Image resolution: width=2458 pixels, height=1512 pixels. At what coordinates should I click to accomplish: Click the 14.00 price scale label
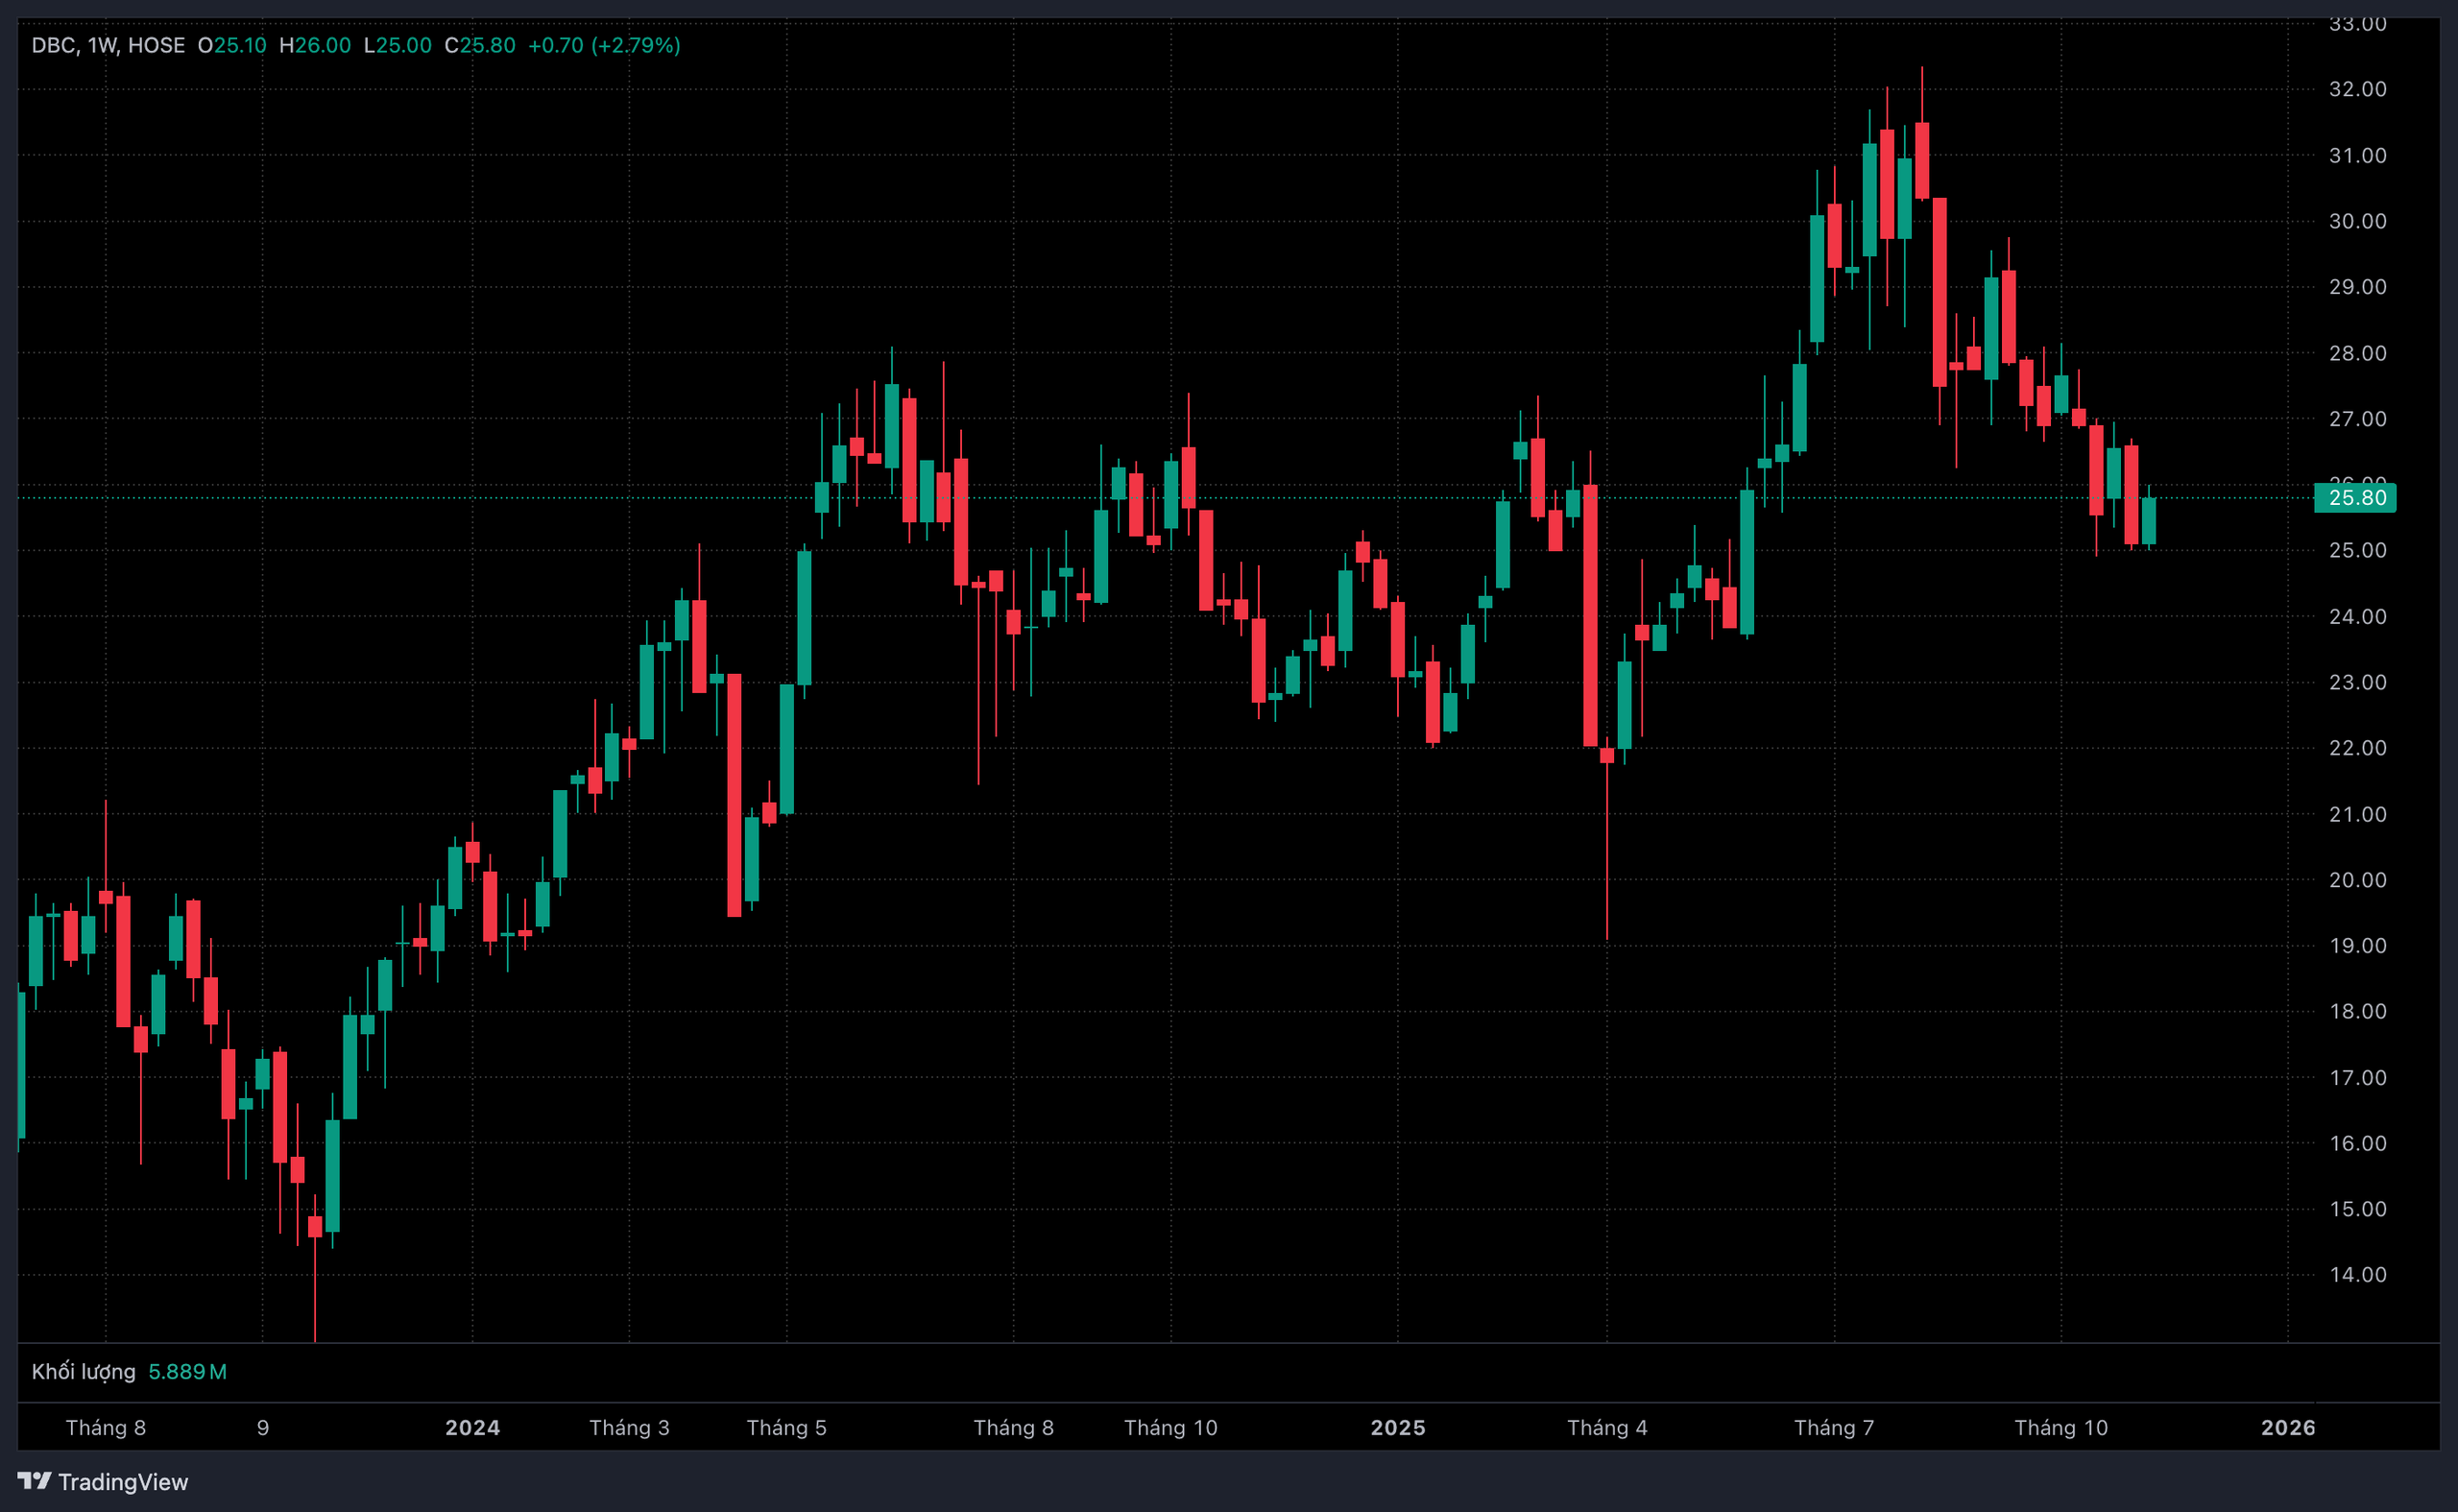(2357, 1274)
